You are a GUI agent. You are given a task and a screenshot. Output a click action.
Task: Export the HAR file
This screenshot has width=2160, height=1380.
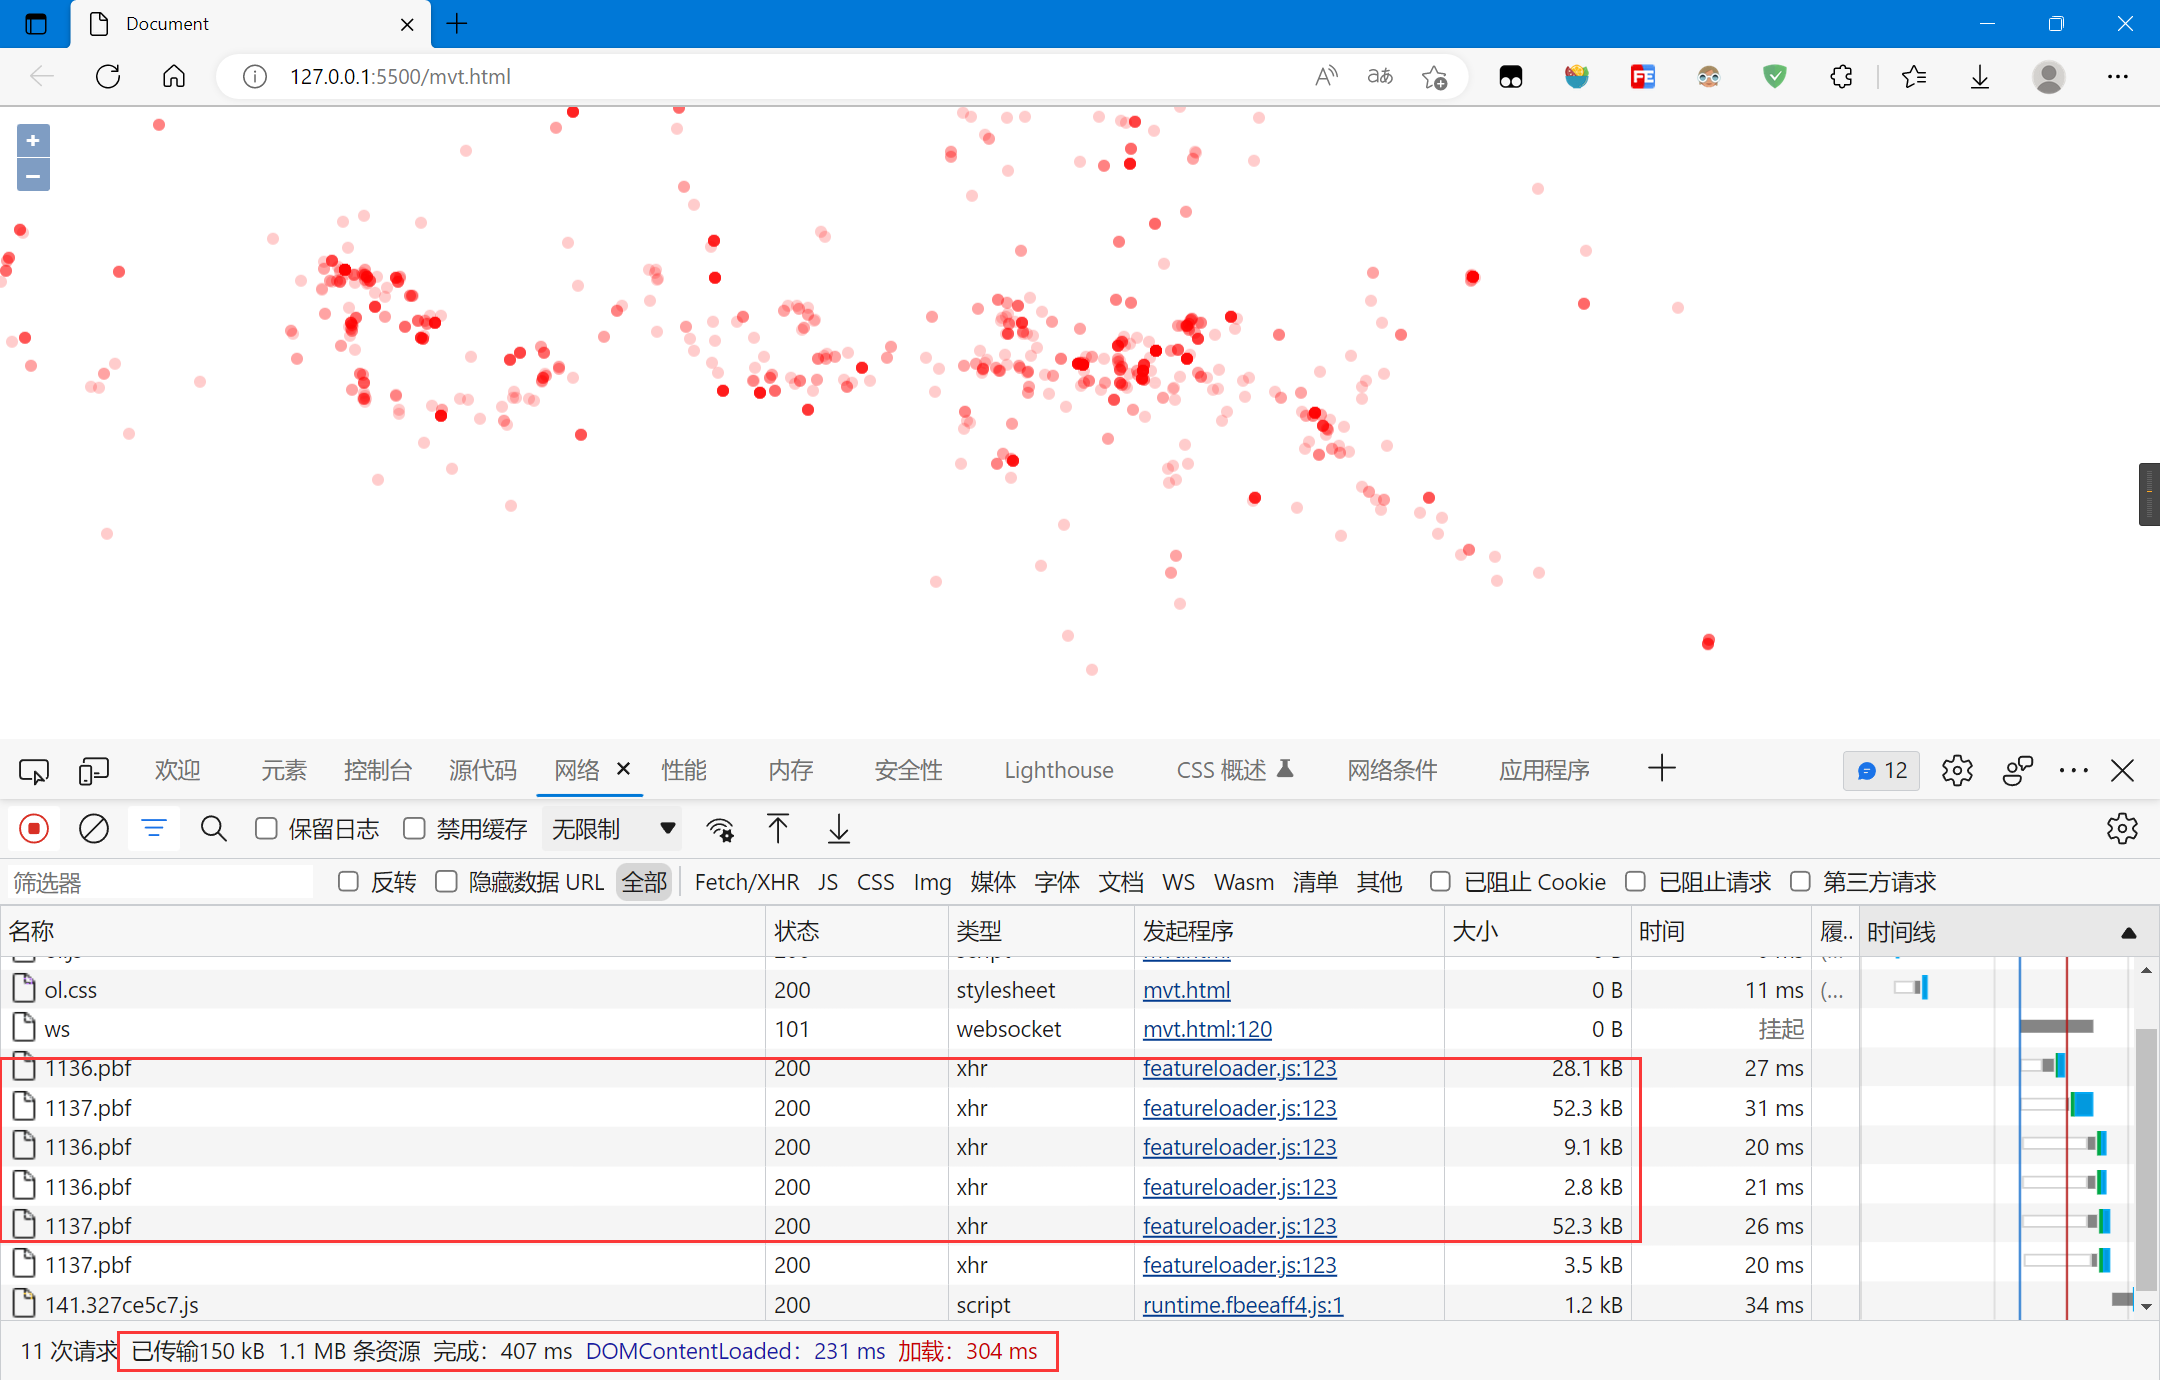tap(839, 829)
